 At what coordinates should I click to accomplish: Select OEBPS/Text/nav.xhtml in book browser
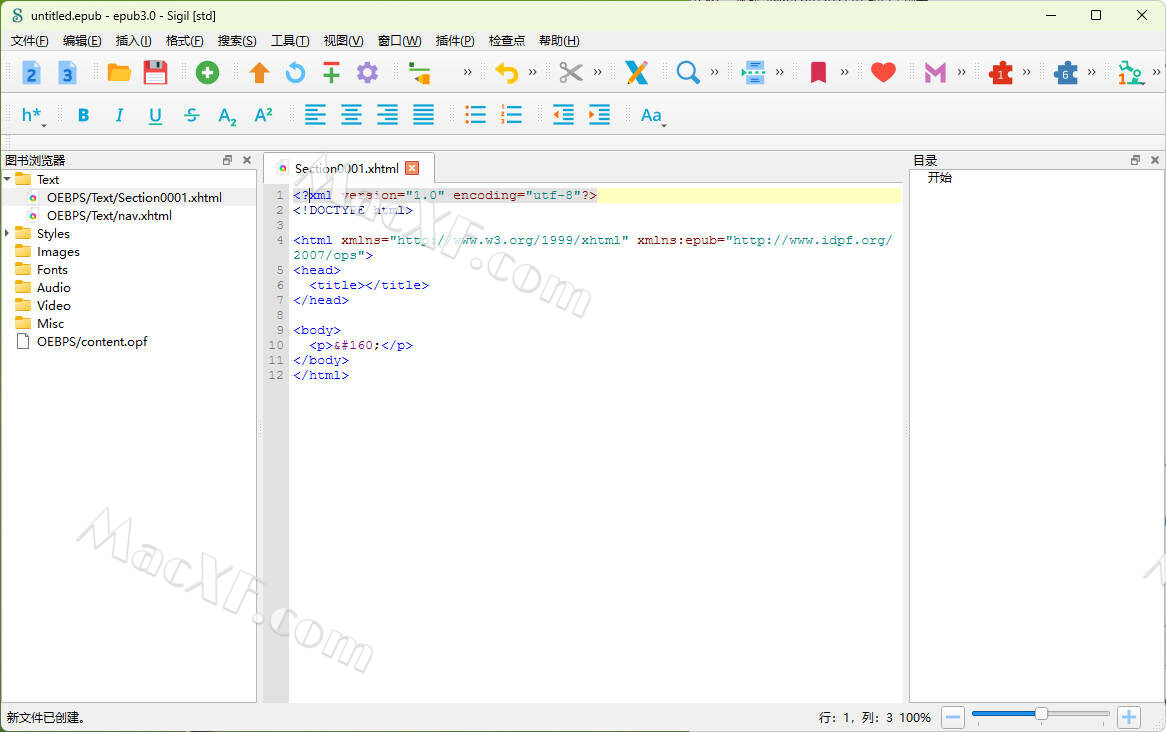109,216
